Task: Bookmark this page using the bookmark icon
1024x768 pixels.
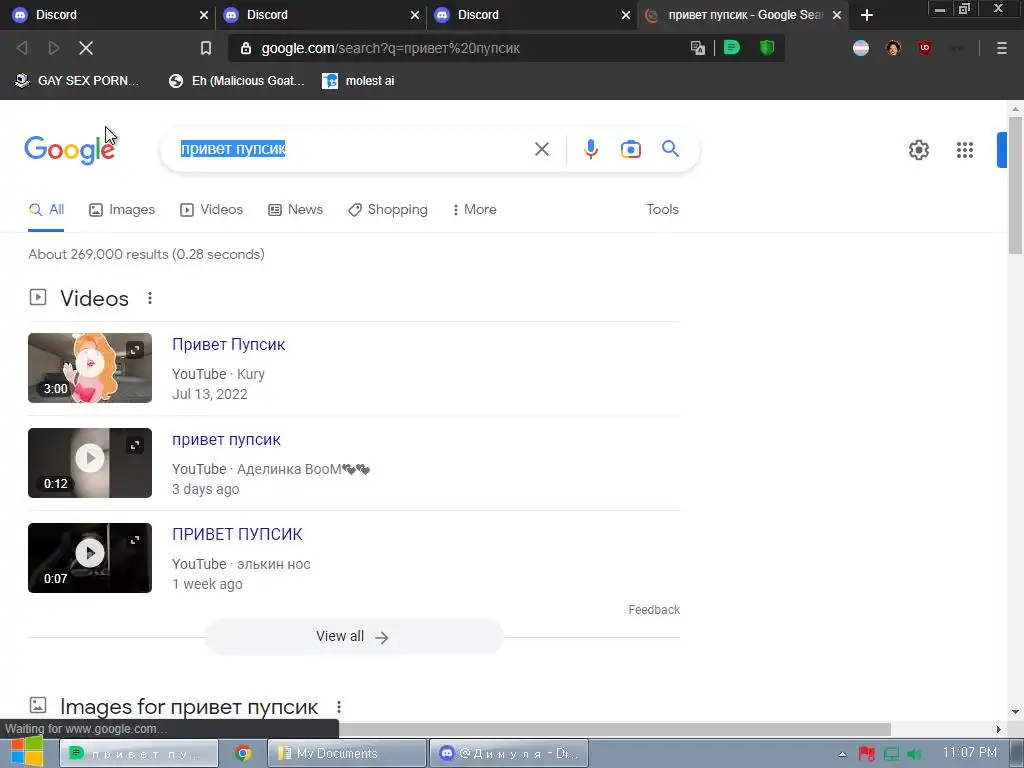Action: (x=206, y=48)
